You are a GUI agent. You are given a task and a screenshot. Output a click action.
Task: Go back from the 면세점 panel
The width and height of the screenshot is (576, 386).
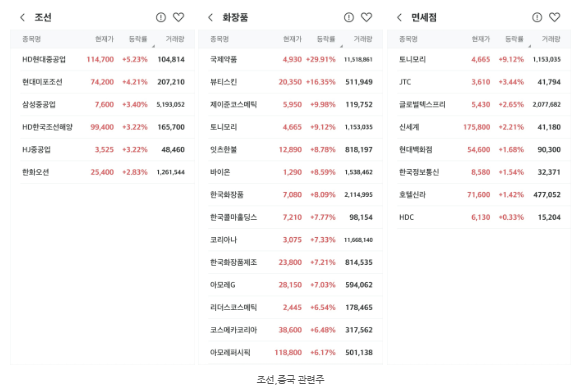pos(400,17)
